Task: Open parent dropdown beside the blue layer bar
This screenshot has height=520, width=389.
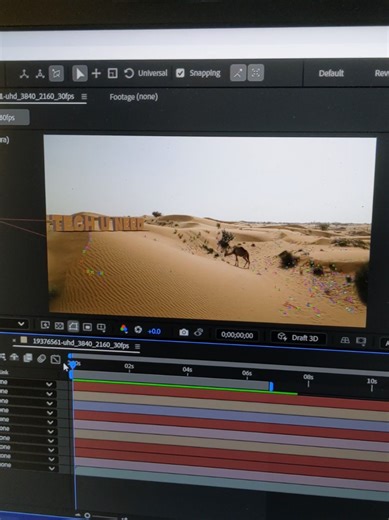Action: (x=50, y=403)
